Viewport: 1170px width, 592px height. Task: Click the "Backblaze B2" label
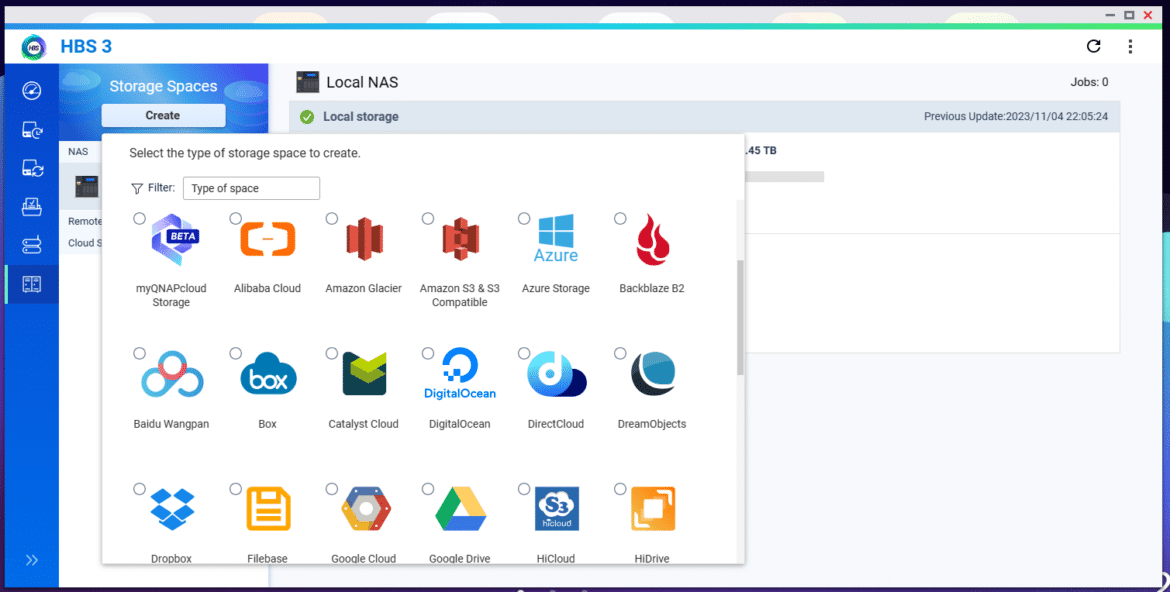pyautogui.click(x=652, y=288)
